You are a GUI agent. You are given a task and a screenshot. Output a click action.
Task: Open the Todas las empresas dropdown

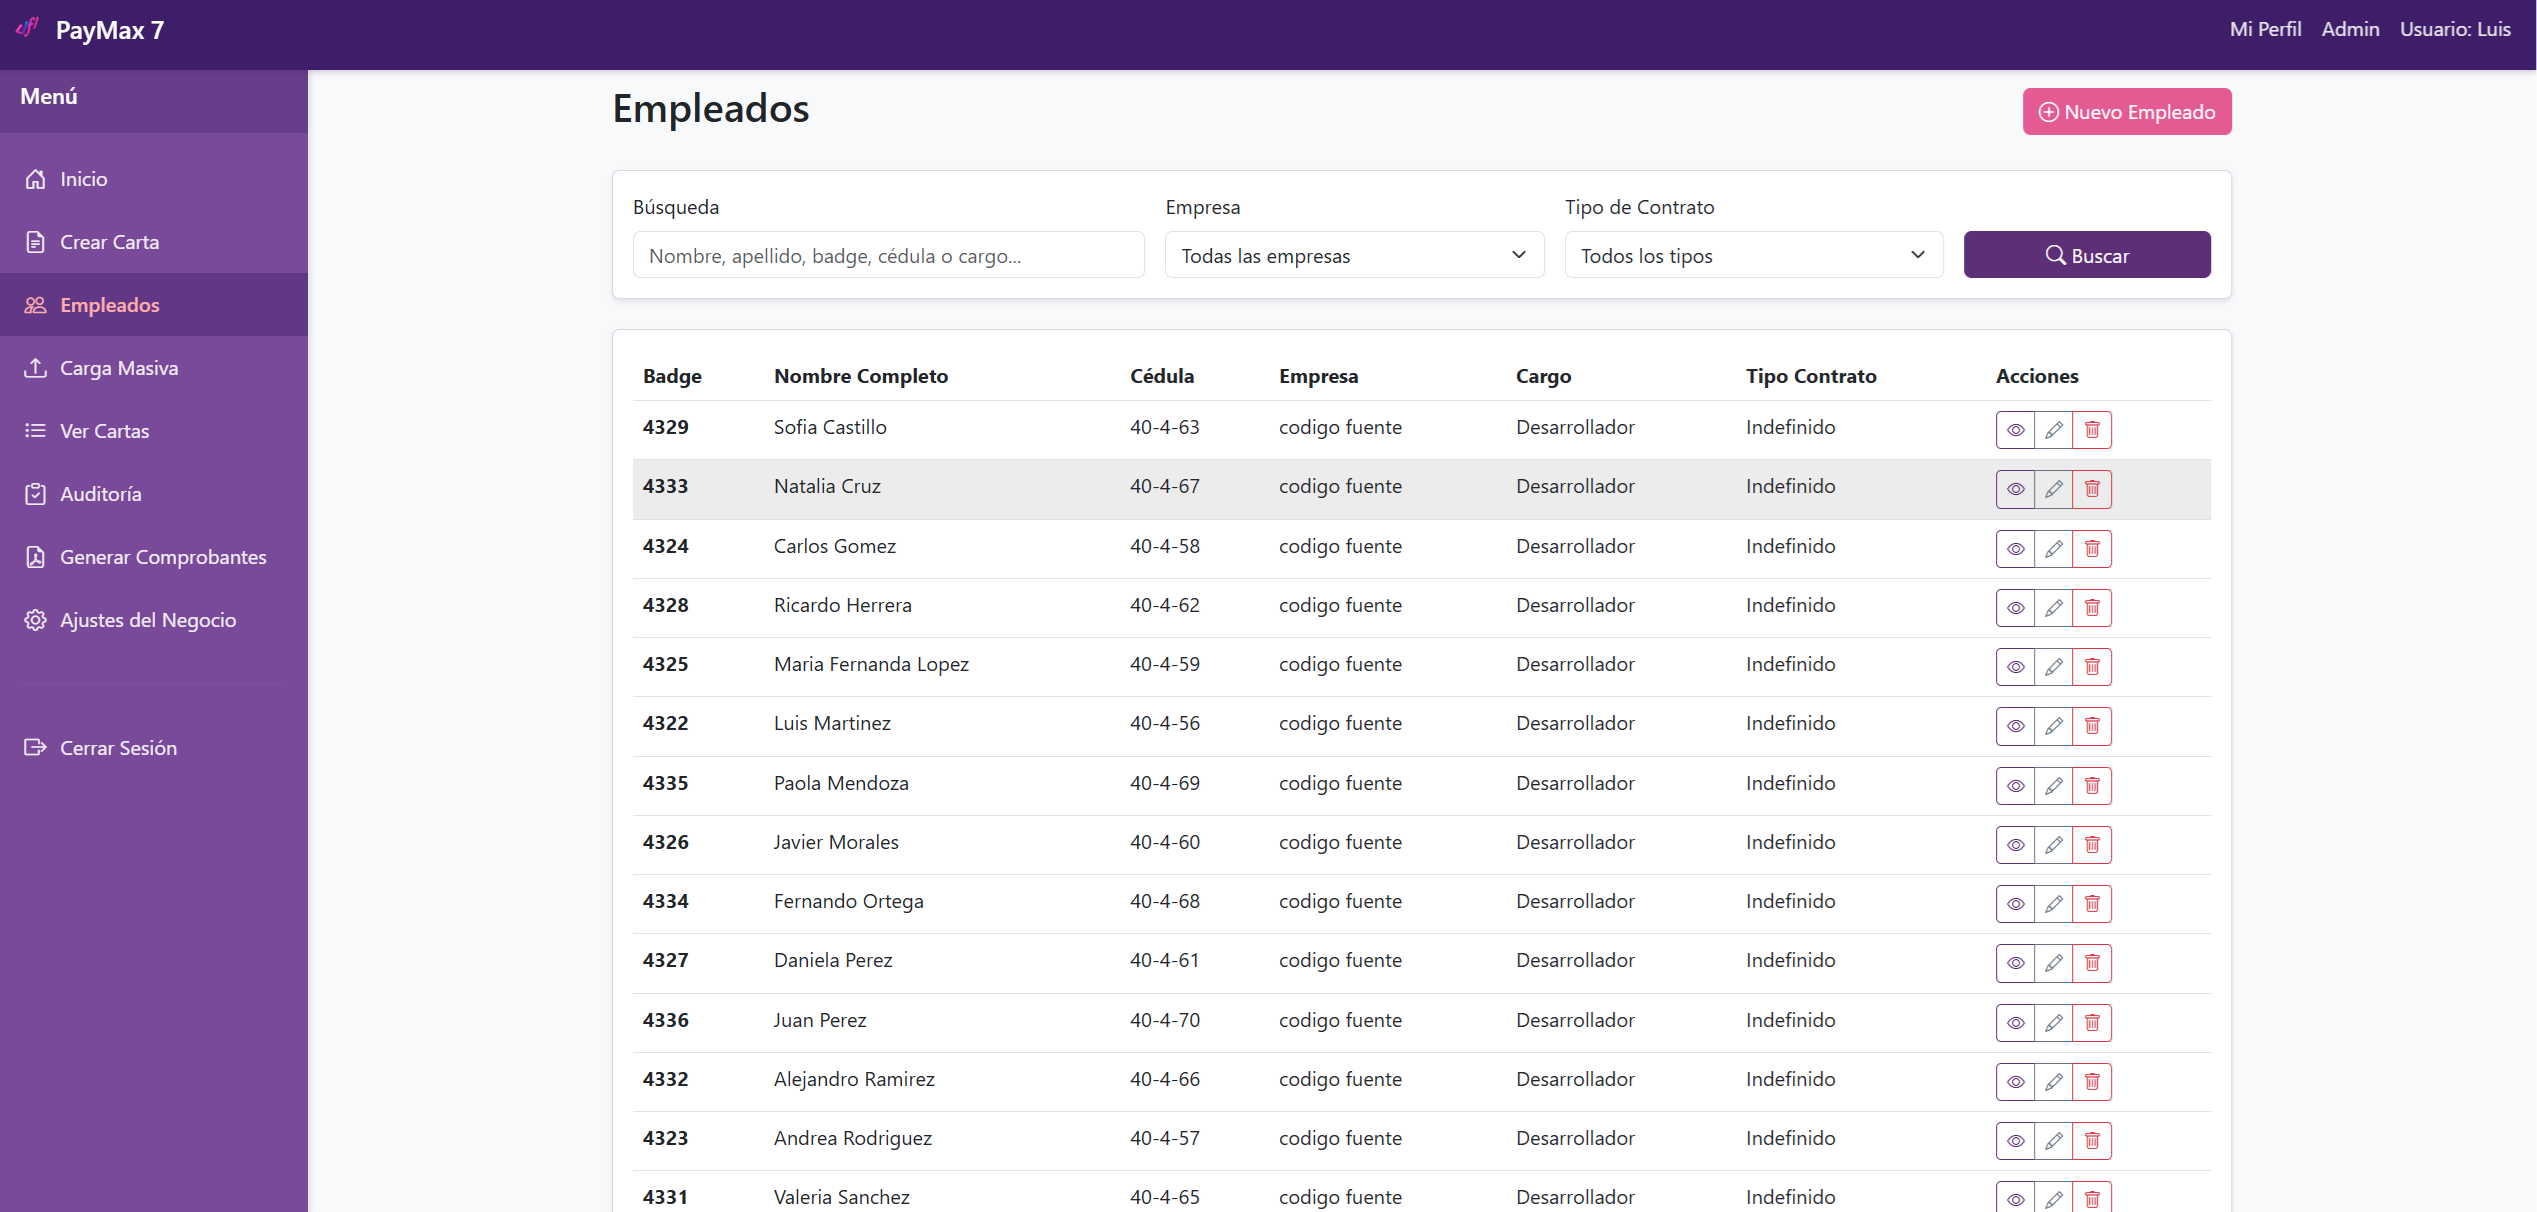[1354, 256]
